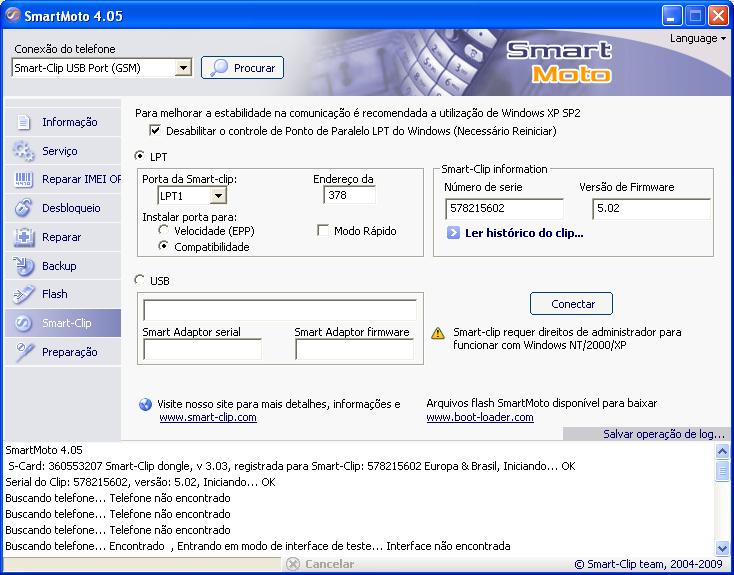Select the LPT radio button
This screenshot has width=734, height=575.
139,155
